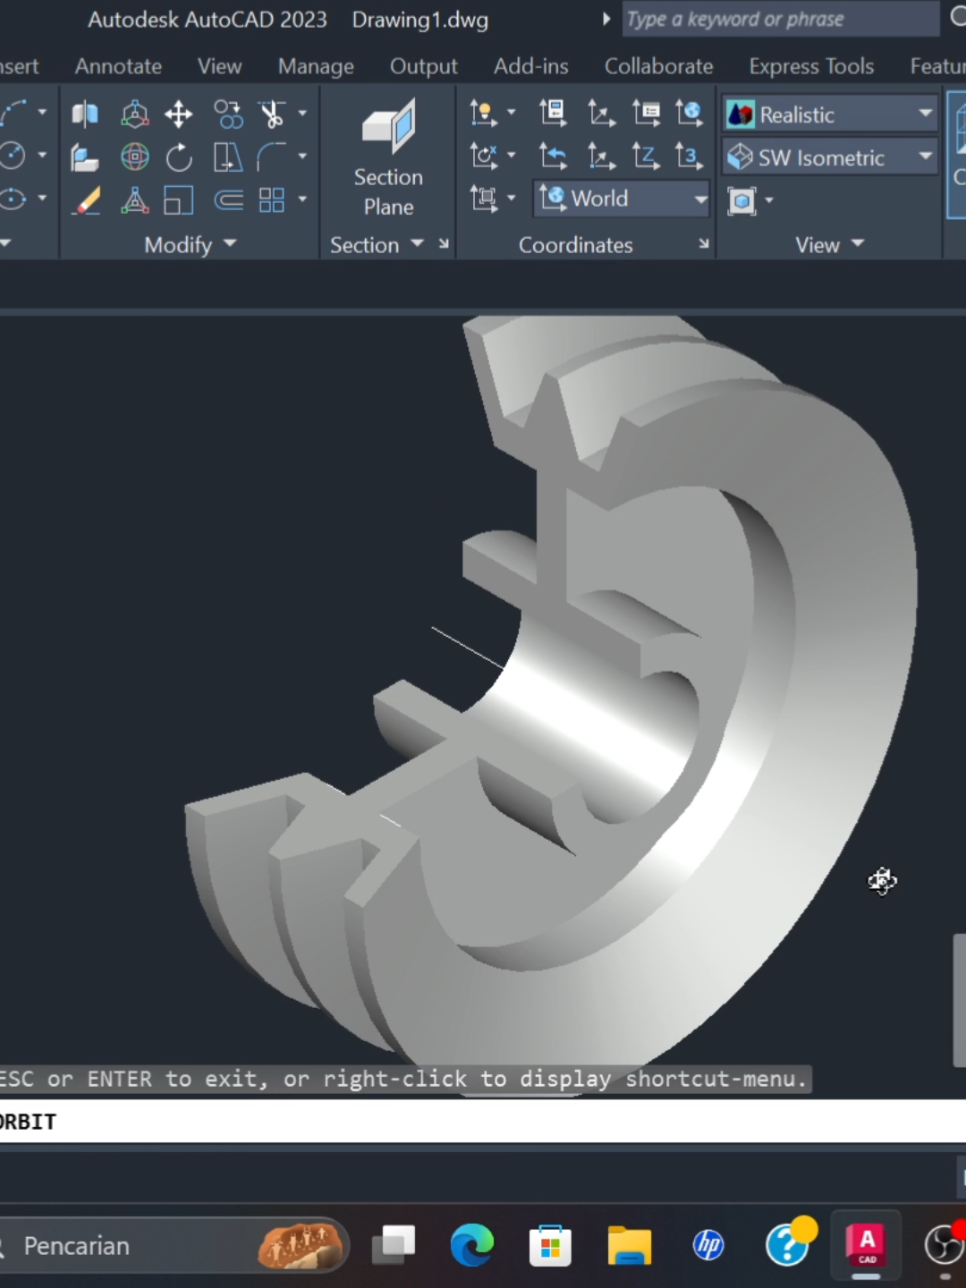Expand the Modify panel
Image resolution: width=966 pixels, height=1288 pixels.
tap(229, 244)
